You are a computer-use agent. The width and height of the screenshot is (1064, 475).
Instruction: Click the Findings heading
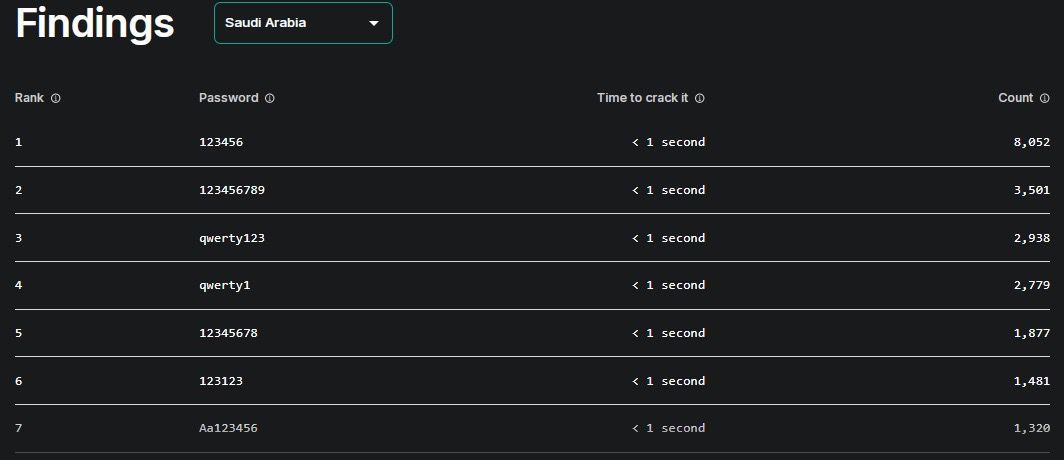(x=95, y=24)
